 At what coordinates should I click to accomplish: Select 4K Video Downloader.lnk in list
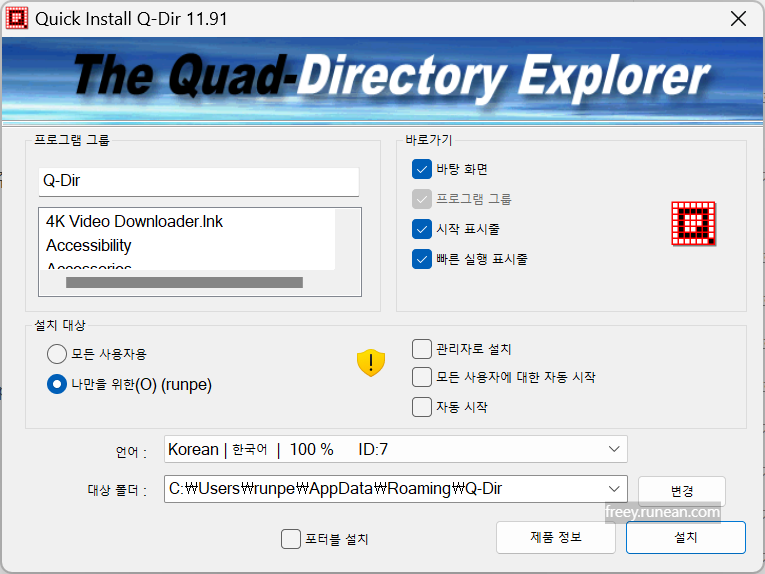134,221
